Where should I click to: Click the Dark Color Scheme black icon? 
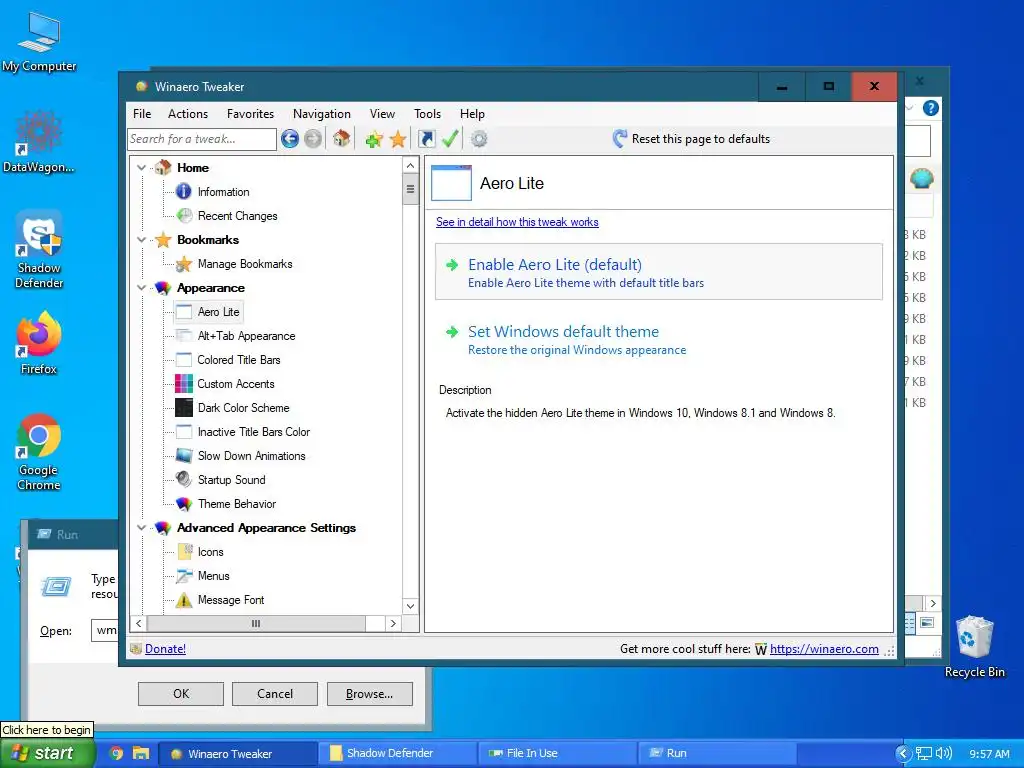point(184,408)
